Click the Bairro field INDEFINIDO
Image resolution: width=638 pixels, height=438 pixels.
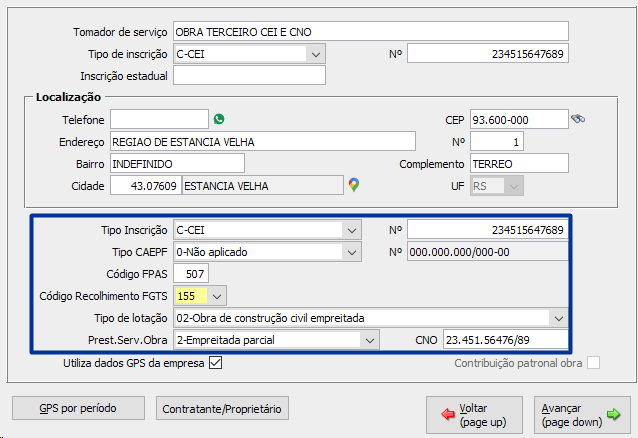click(177, 163)
